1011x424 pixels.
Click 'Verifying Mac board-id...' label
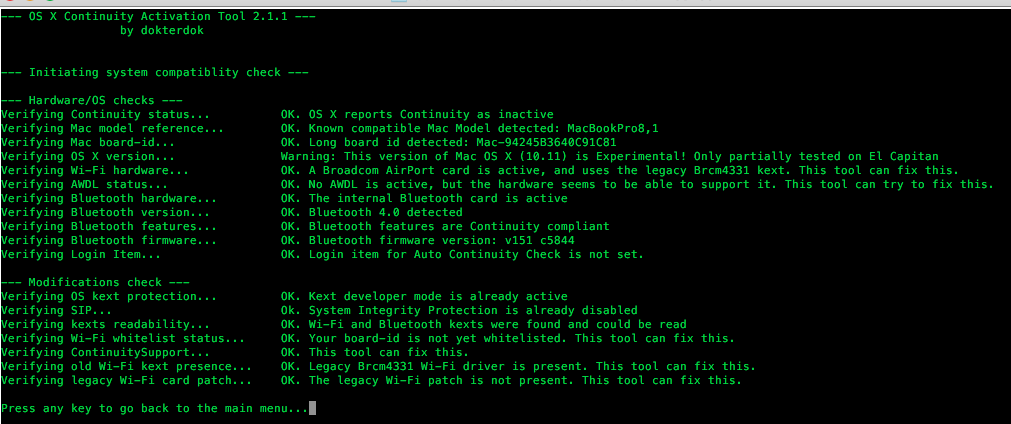88,142
